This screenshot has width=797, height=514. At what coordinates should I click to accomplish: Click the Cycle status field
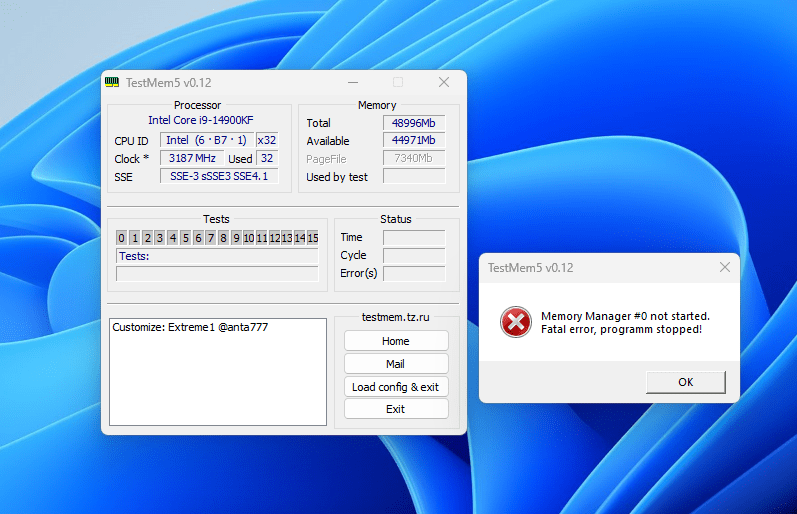click(x=414, y=255)
